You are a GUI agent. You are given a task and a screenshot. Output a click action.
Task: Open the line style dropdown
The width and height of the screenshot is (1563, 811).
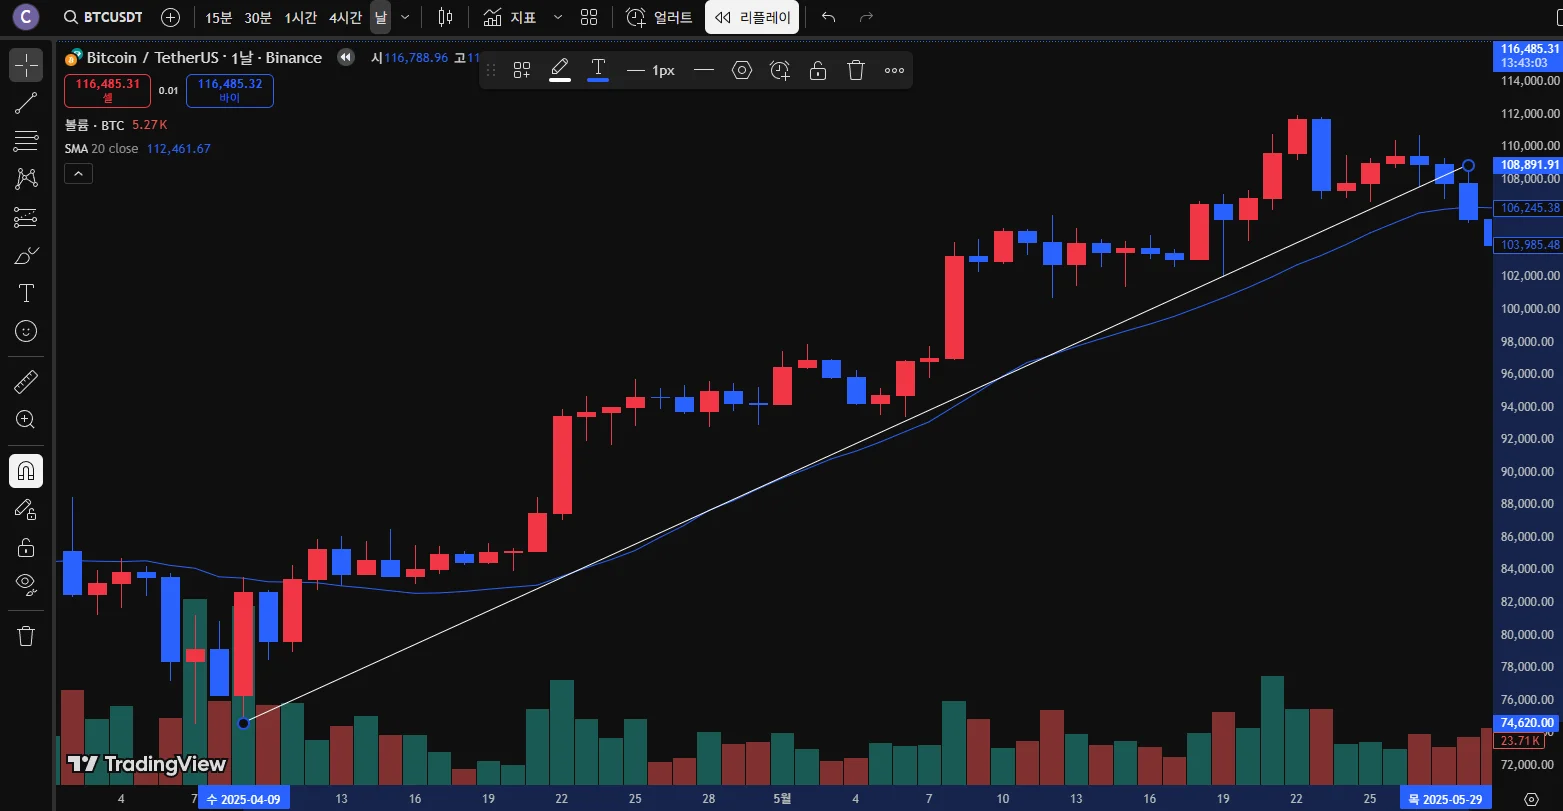tap(704, 70)
